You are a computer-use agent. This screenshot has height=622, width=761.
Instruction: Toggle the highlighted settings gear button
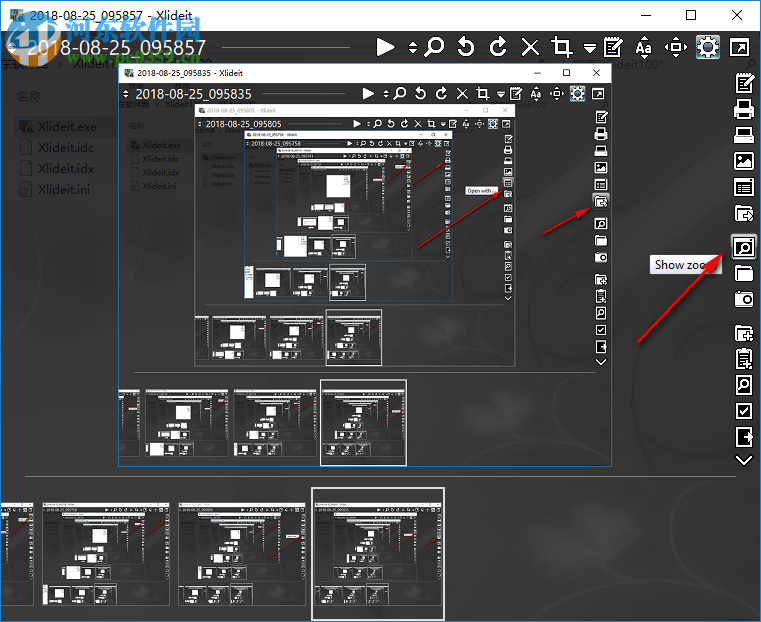[708, 47]
